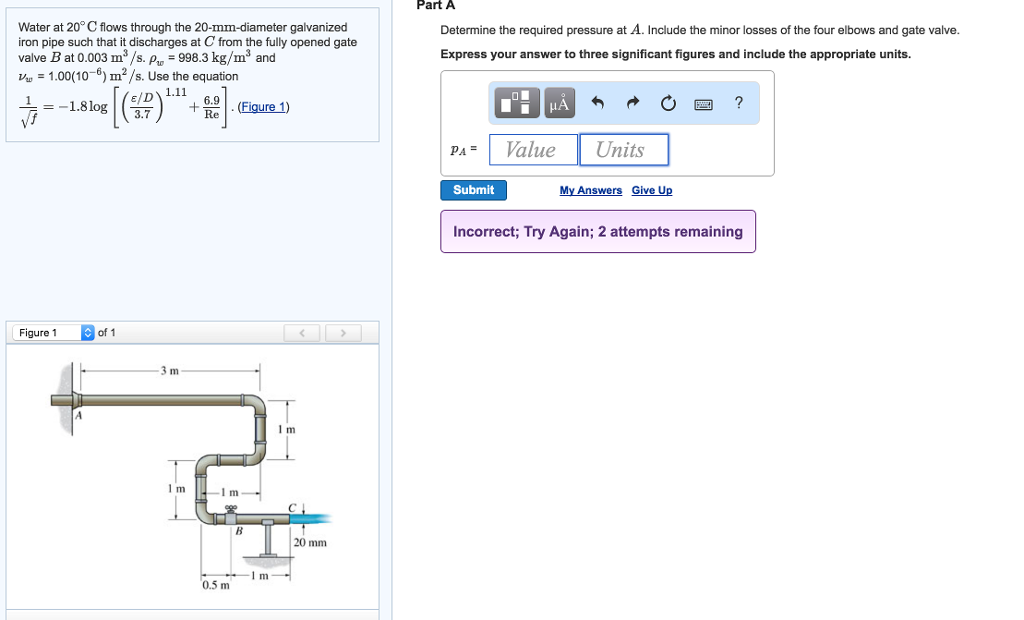The image size is (1024, 620).
Task: Click the reset answer circular arrow icon
Action: 667,102
